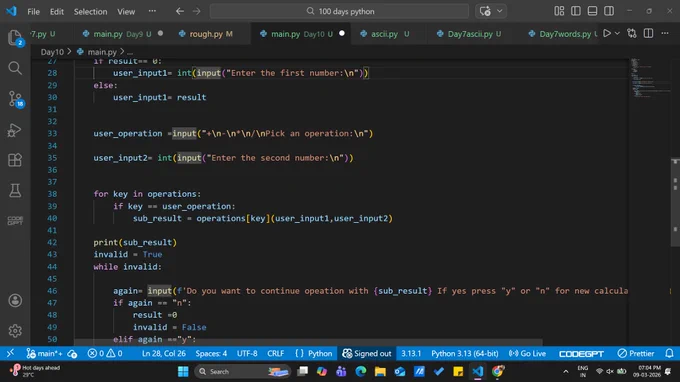Open the Accounts menu icon

pos(15,300)
